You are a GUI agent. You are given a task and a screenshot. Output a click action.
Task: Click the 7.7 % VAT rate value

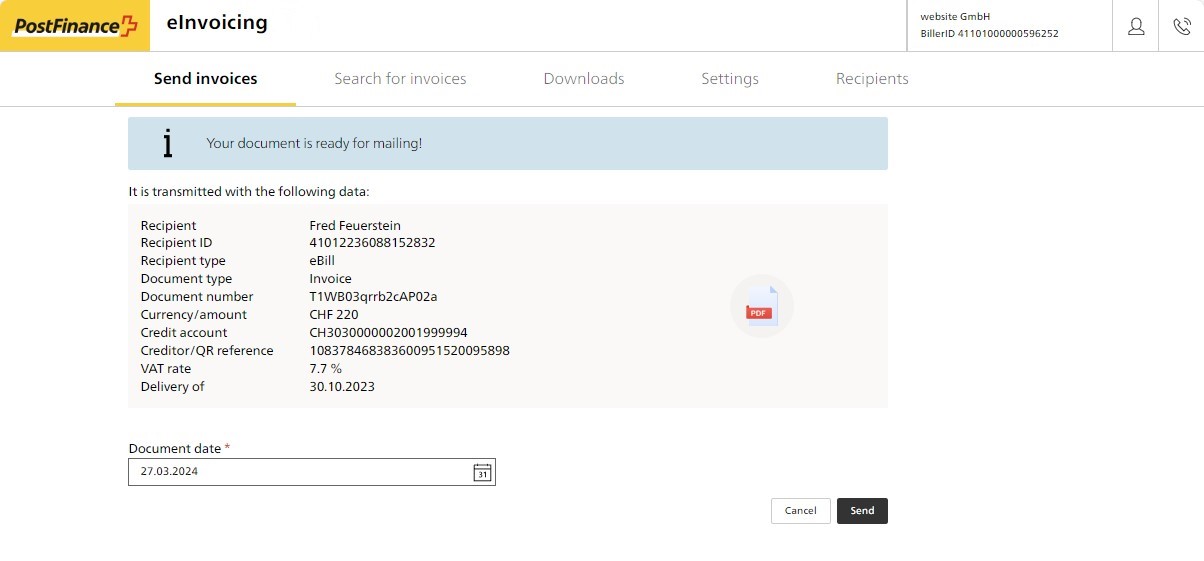pyautogui.click(x=326, y=369)
